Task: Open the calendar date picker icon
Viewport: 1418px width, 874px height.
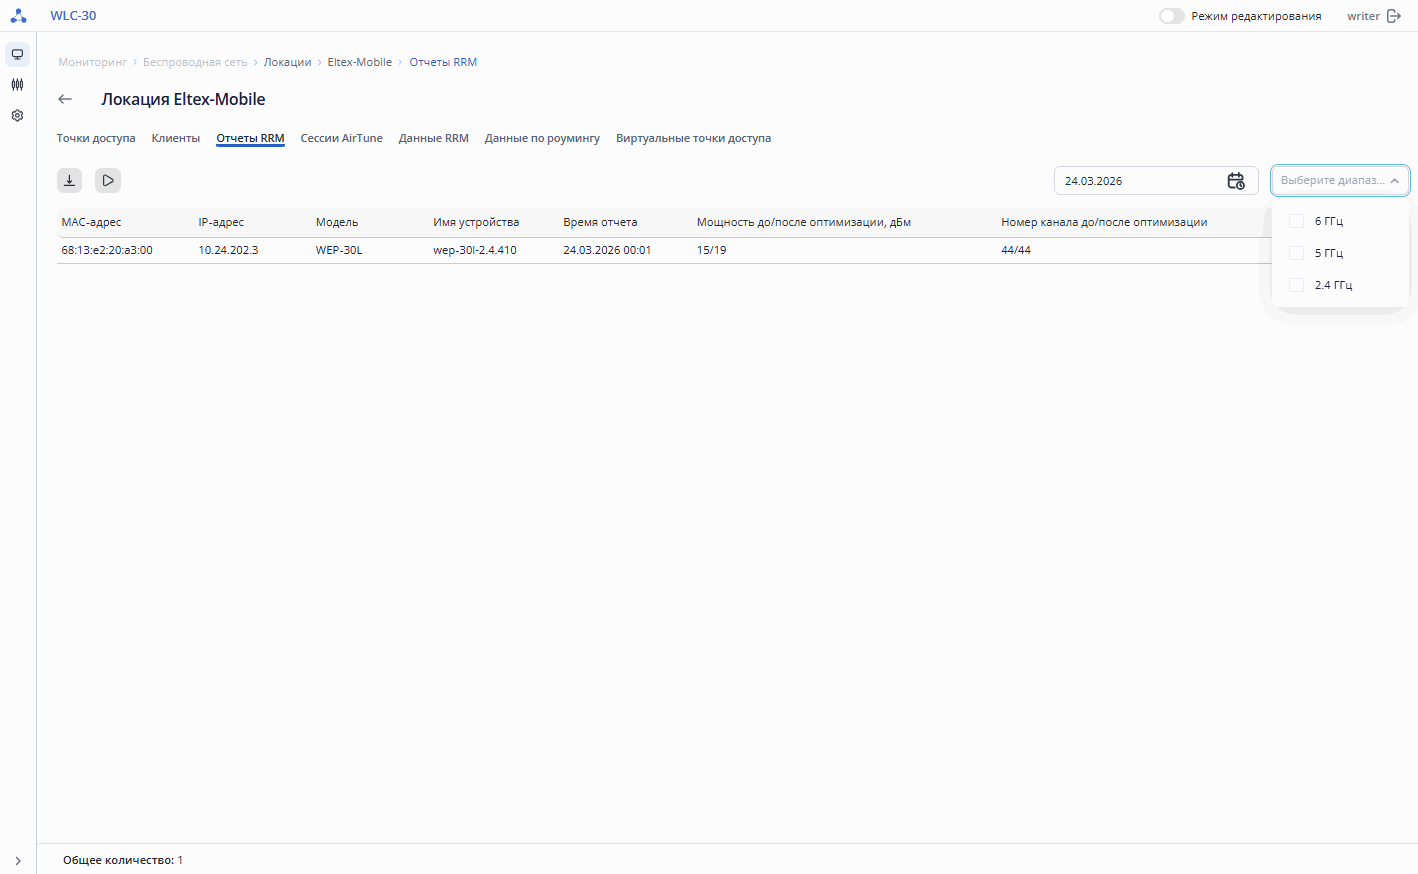Action: pos(1236,181)
